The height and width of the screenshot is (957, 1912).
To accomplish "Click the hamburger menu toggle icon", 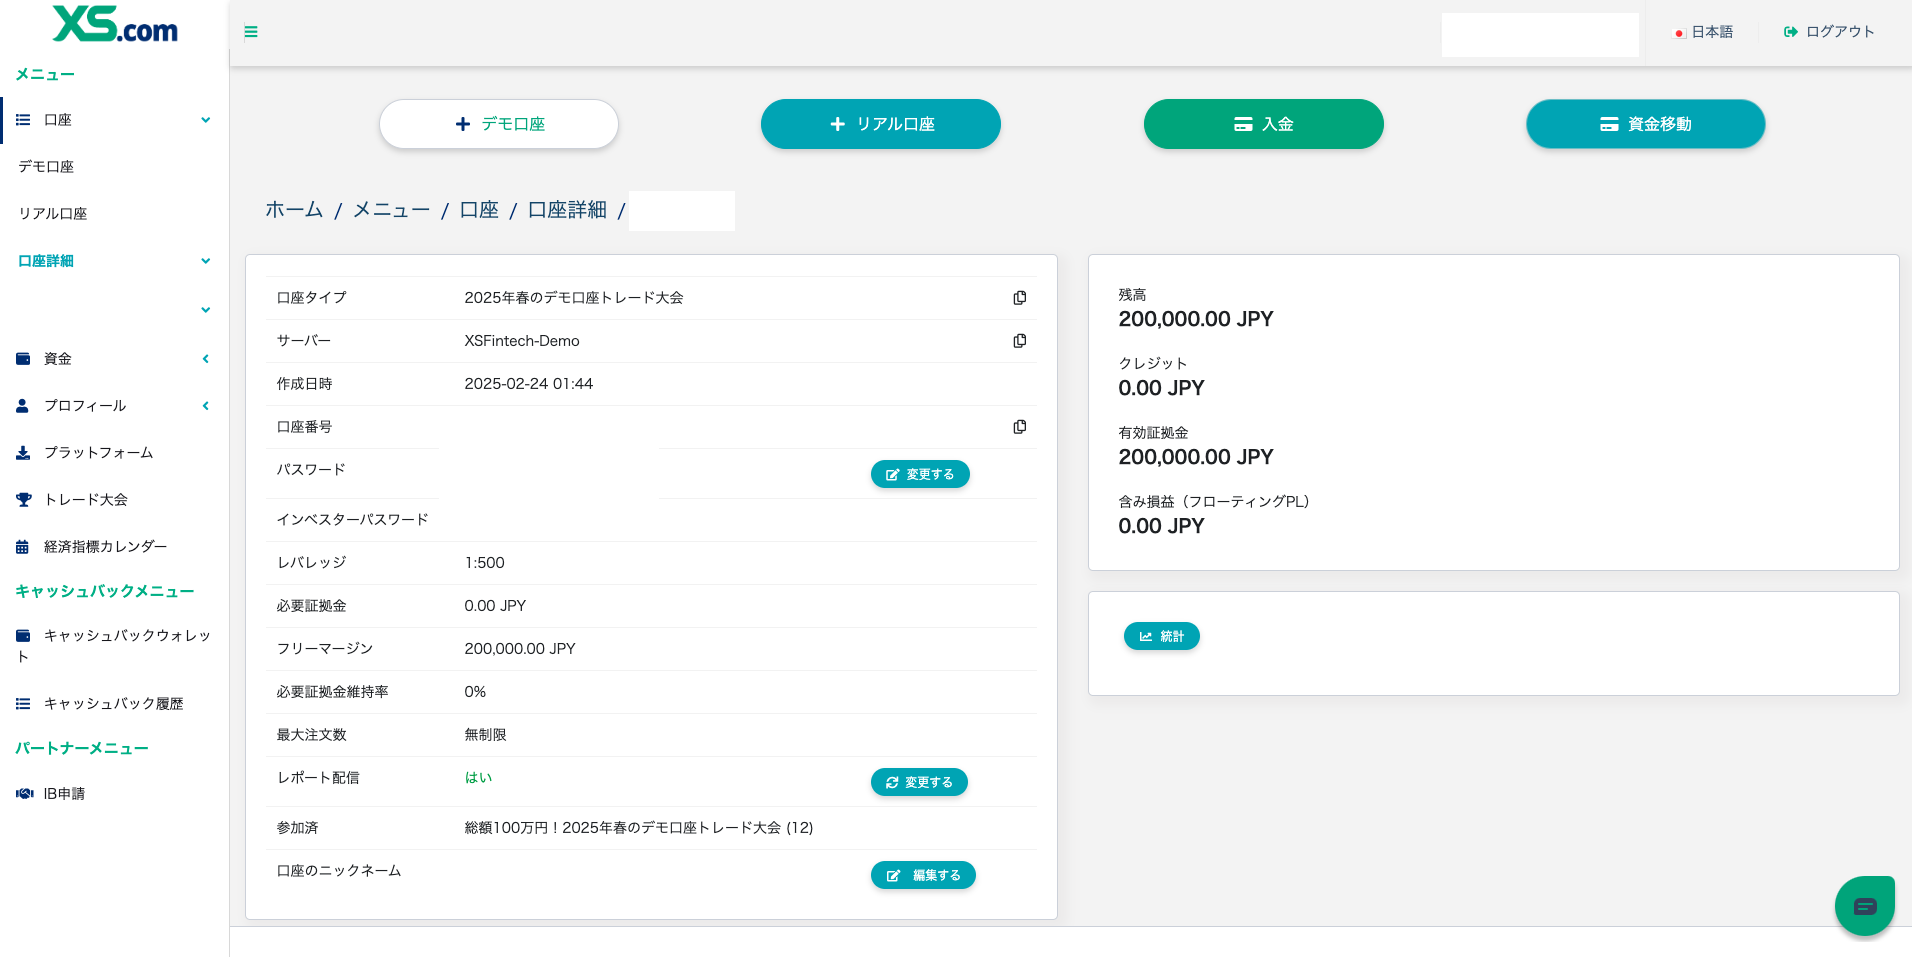I will 251,32.
